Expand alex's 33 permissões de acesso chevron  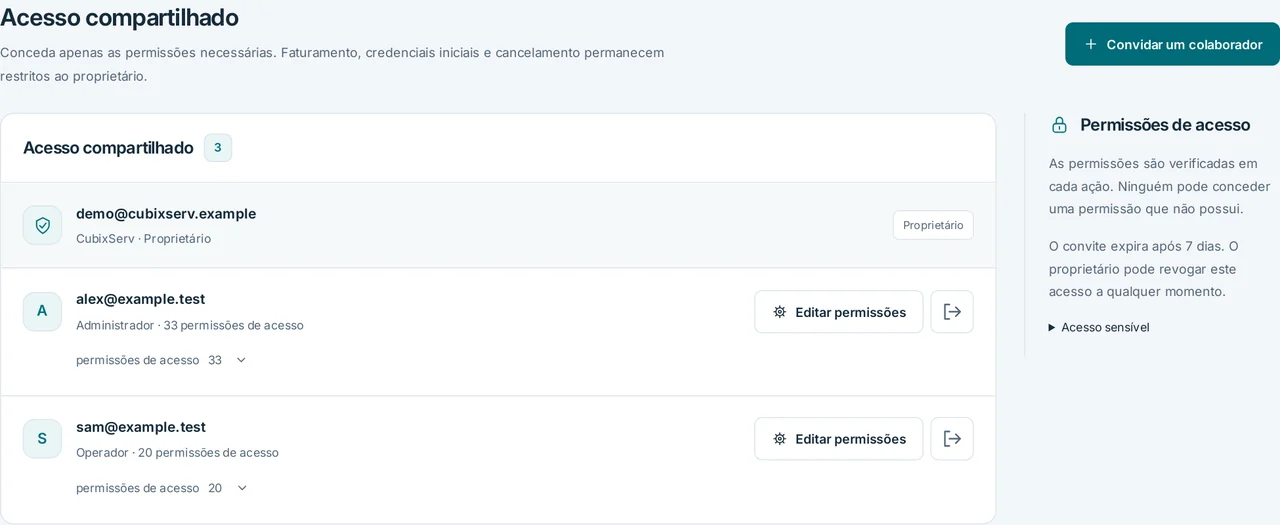coord(241,360)
